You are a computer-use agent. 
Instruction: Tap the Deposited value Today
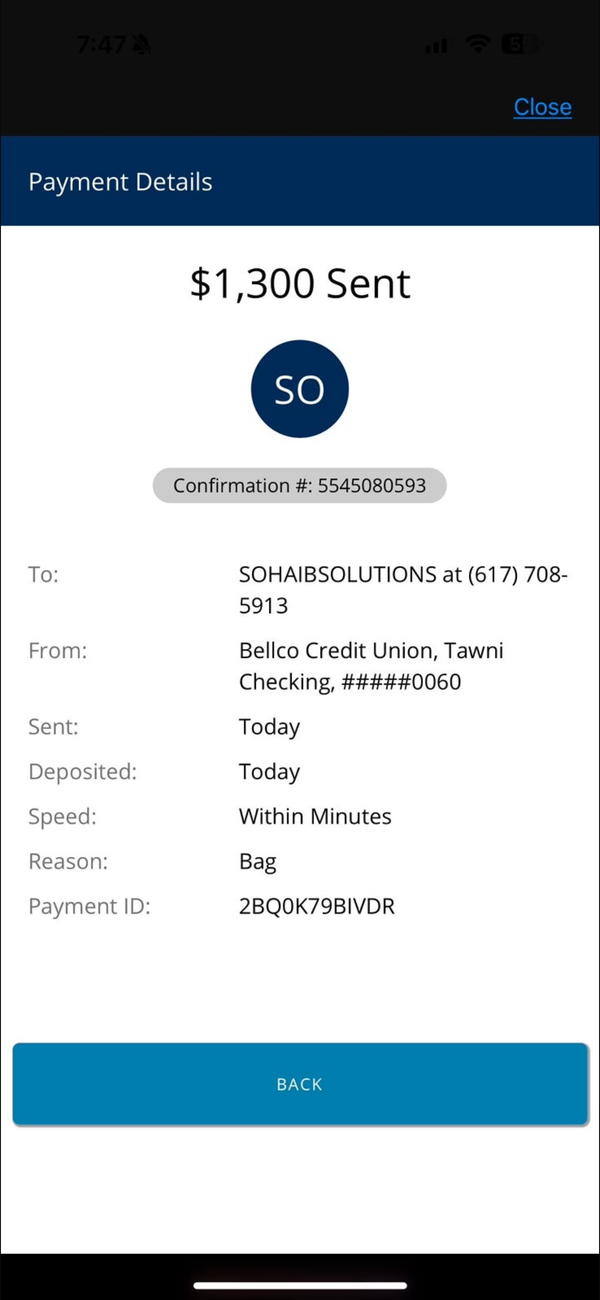[269, 772]
